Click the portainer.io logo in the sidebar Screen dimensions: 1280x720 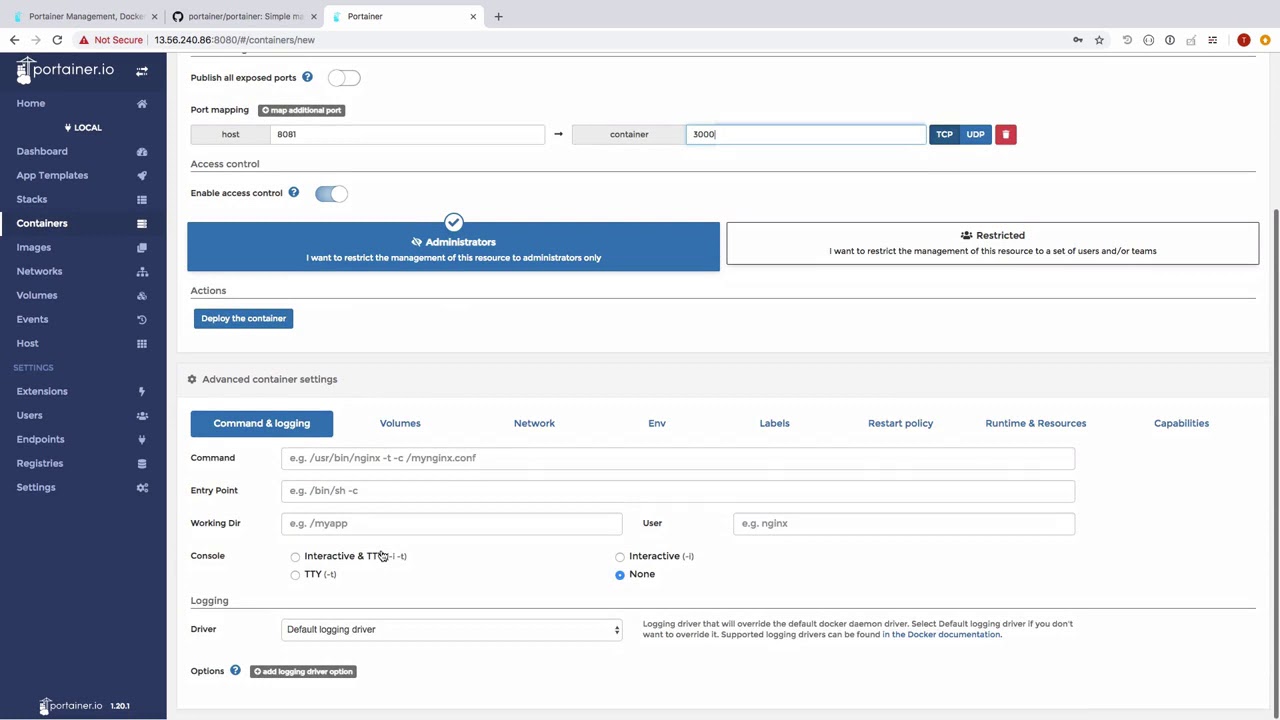[65, 70]
